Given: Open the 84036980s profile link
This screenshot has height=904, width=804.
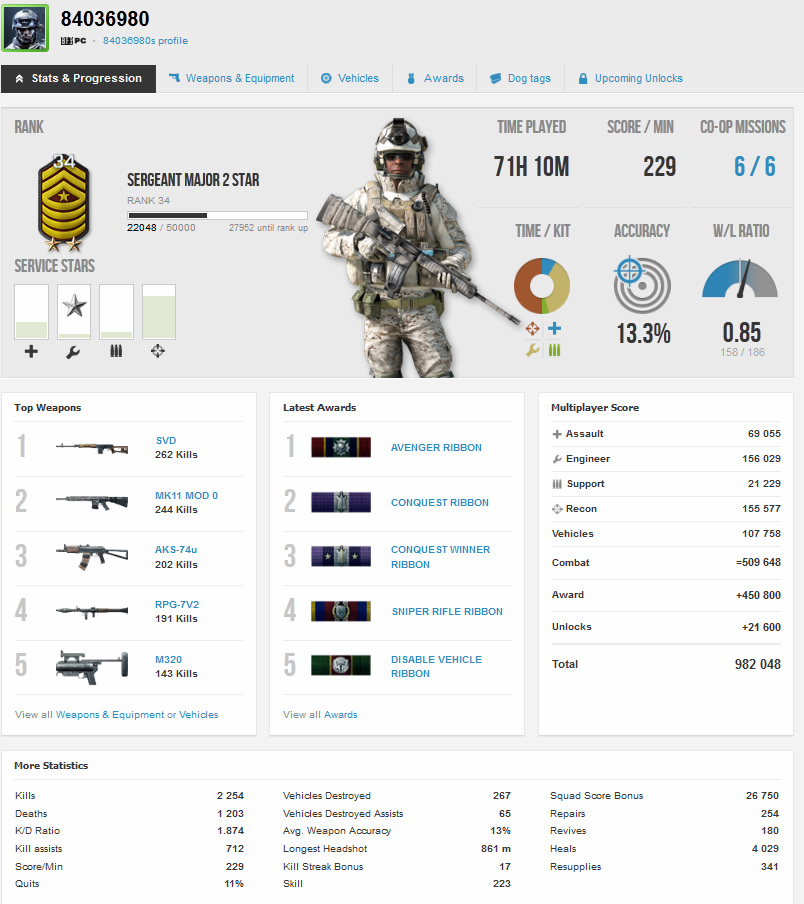Looking at the screenshot, I should 145,41.
